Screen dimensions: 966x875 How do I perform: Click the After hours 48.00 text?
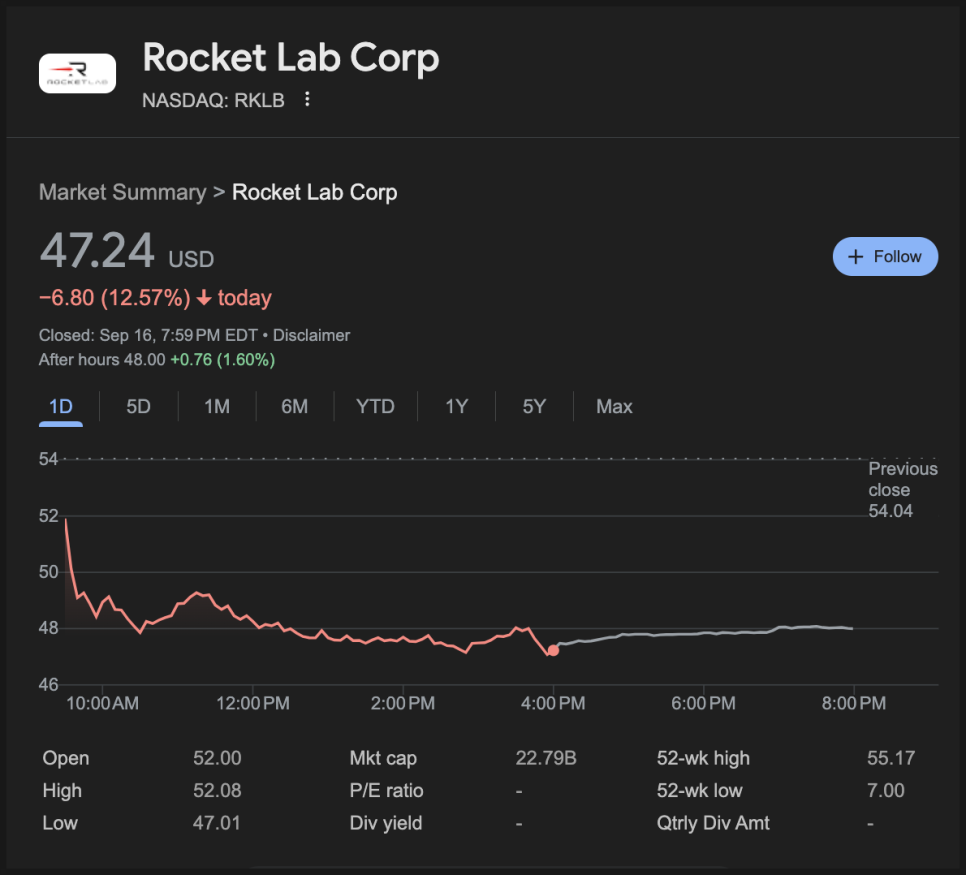point(102,360)
